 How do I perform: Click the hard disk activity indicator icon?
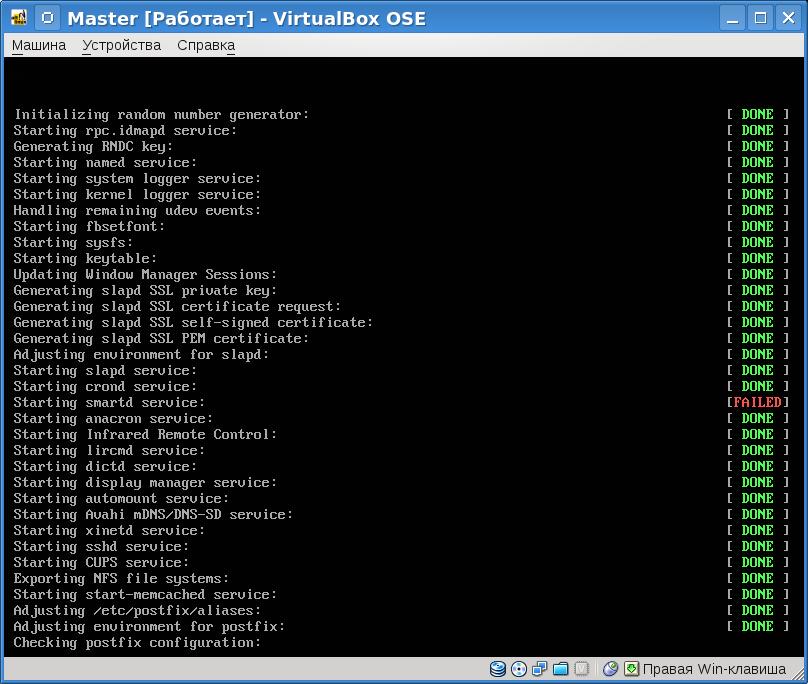pos(498,669)
